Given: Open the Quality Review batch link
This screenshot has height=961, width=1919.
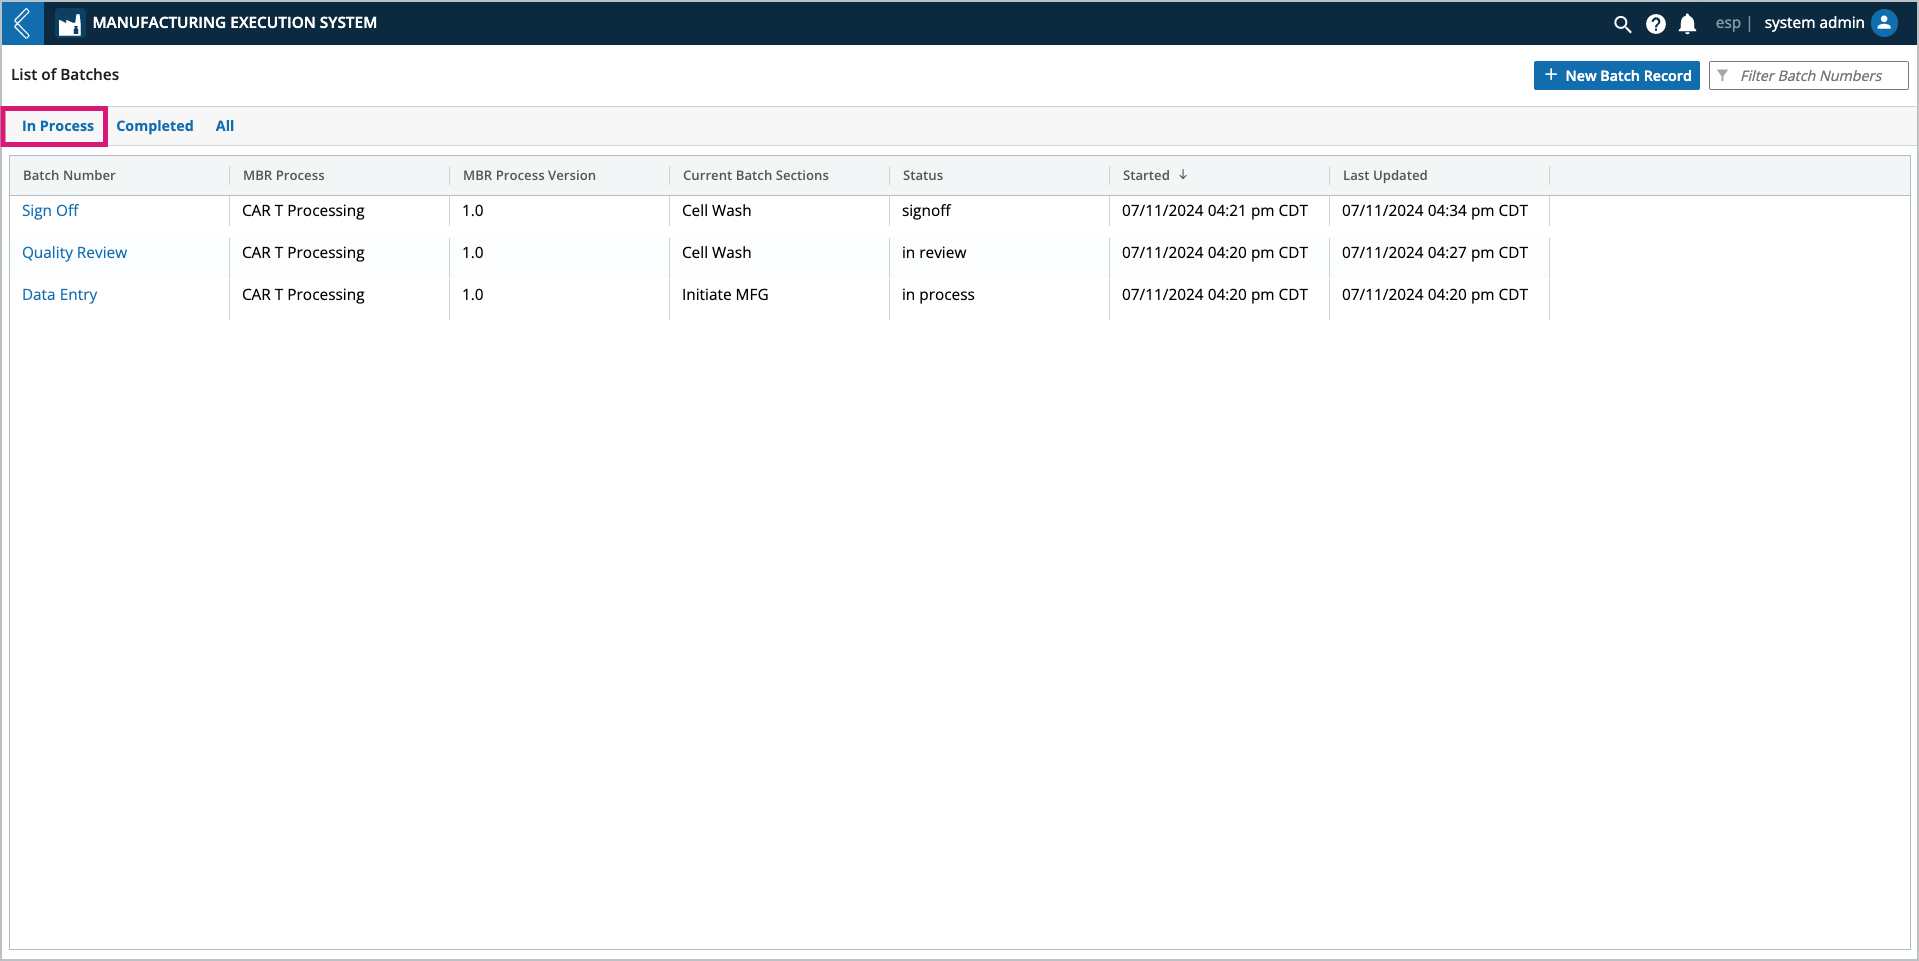Looking at the screenshot, I should click(x=75, y=253).
